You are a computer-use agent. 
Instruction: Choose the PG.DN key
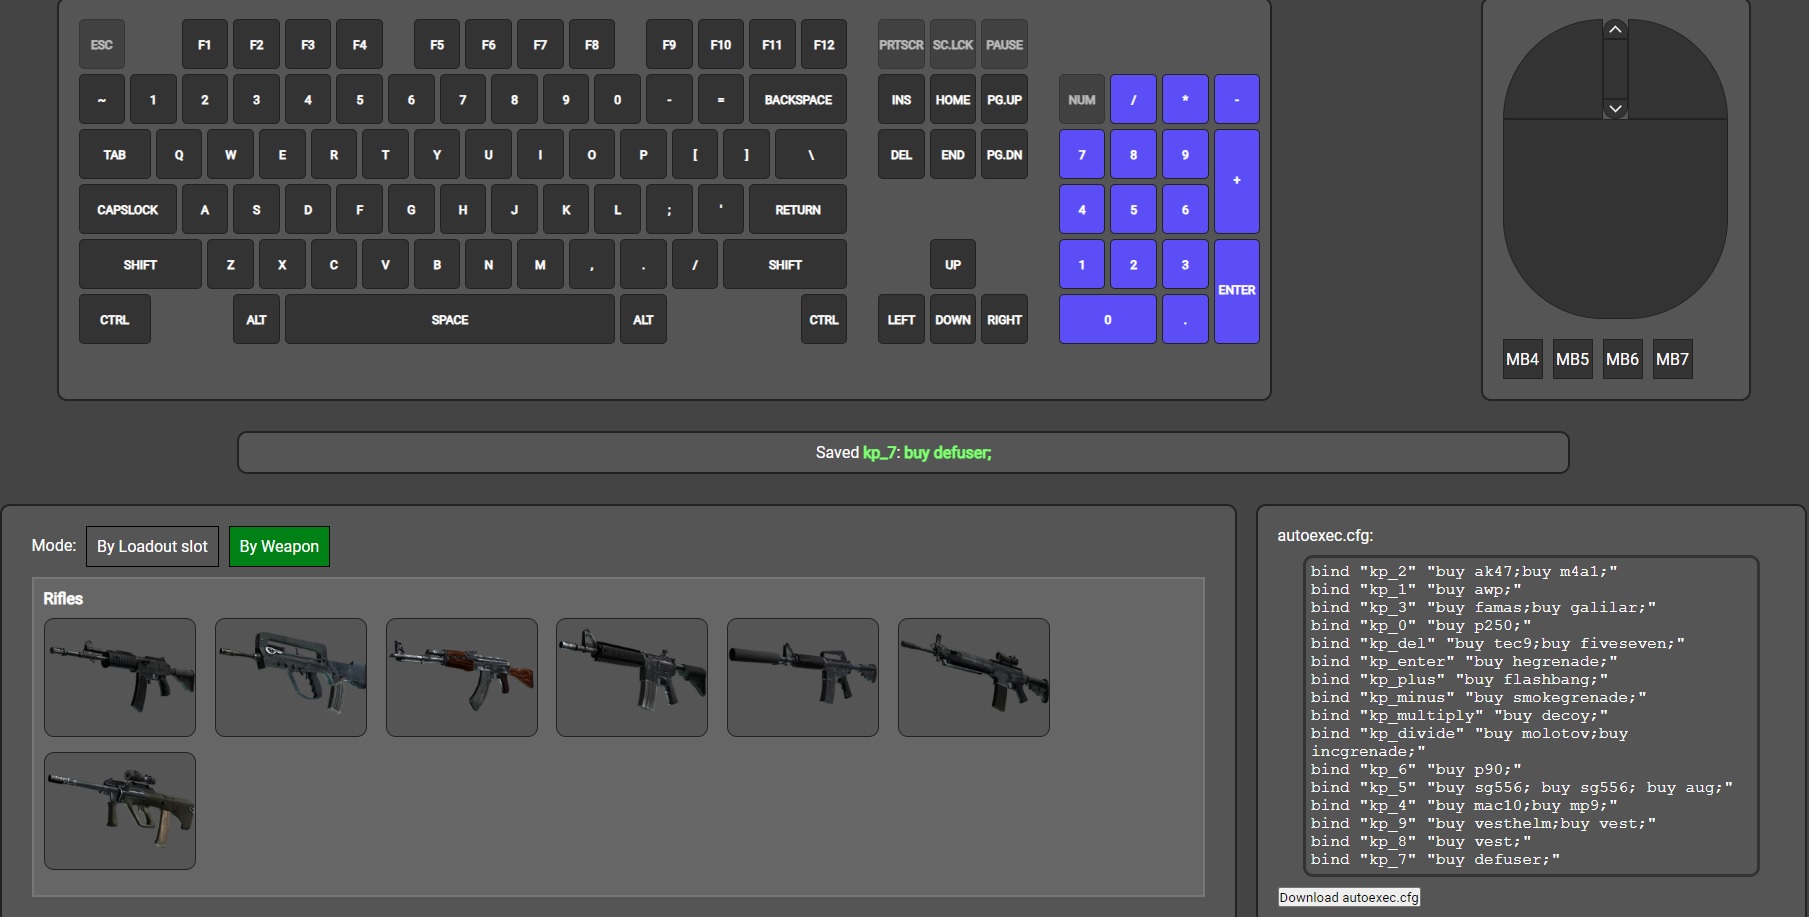pos(1005,155)
